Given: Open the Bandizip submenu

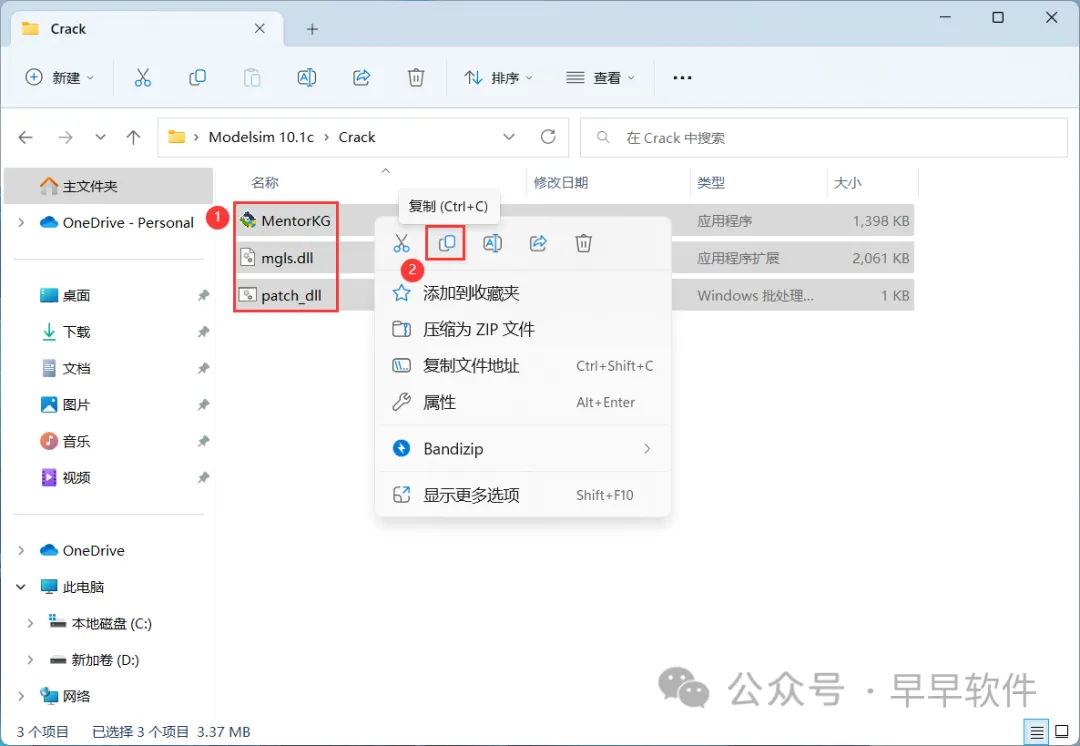Looking at the screenshot, I should pyautogui.click(x=524, y=449).
